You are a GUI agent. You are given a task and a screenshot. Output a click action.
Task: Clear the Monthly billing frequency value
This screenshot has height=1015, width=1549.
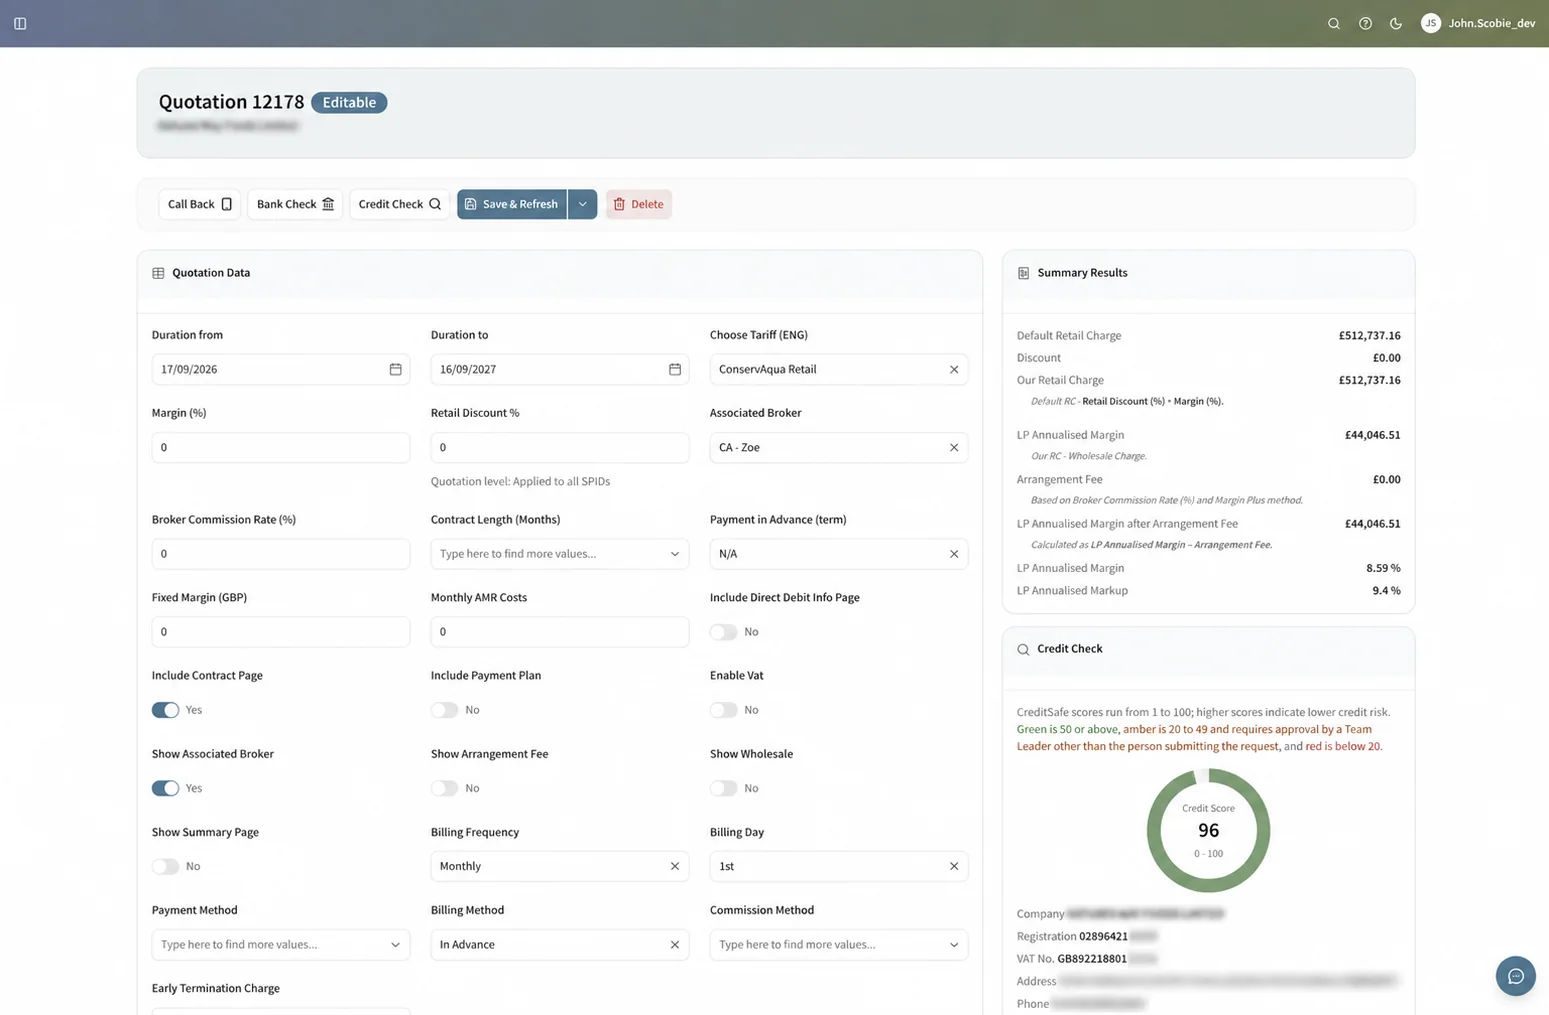point(675,866)
